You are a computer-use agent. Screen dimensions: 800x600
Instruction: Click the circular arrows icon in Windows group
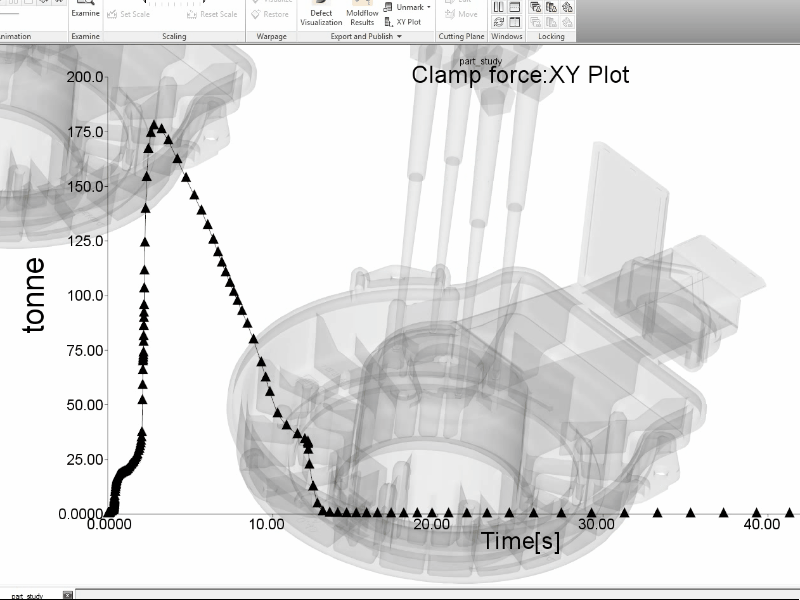[x=498, y=22]
